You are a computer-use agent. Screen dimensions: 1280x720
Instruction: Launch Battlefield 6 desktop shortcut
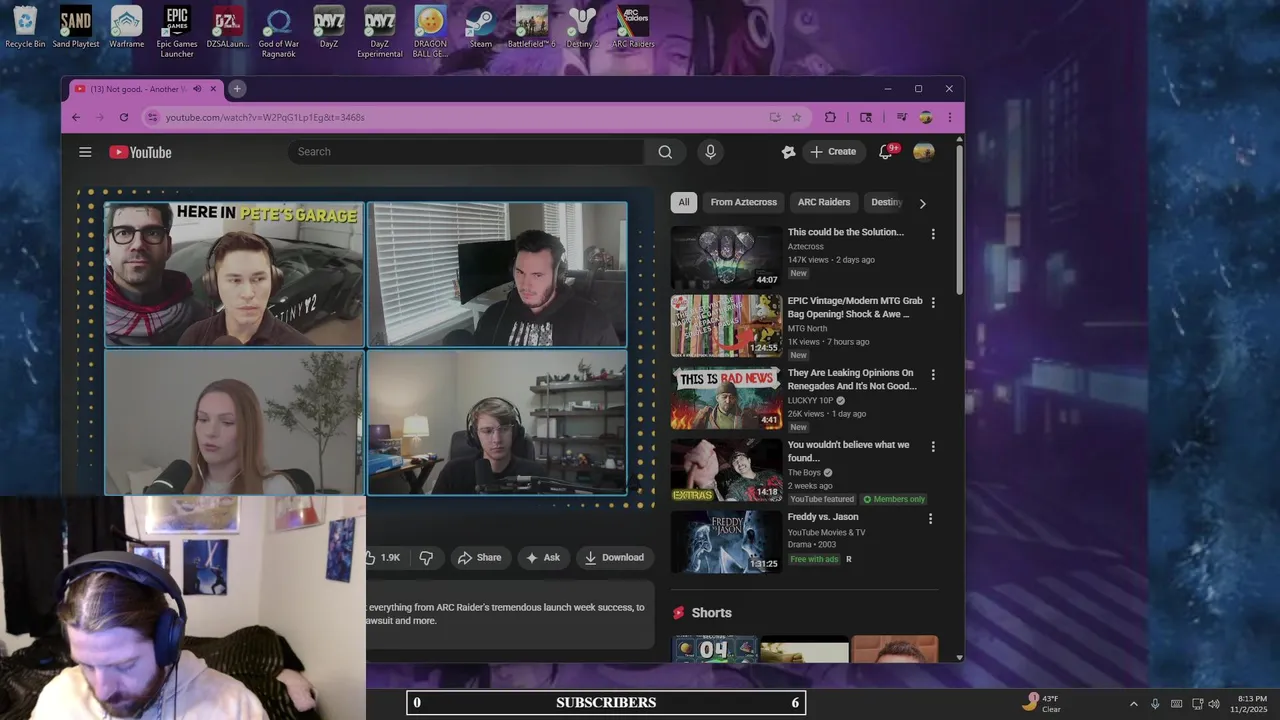[x=532, y=27]
